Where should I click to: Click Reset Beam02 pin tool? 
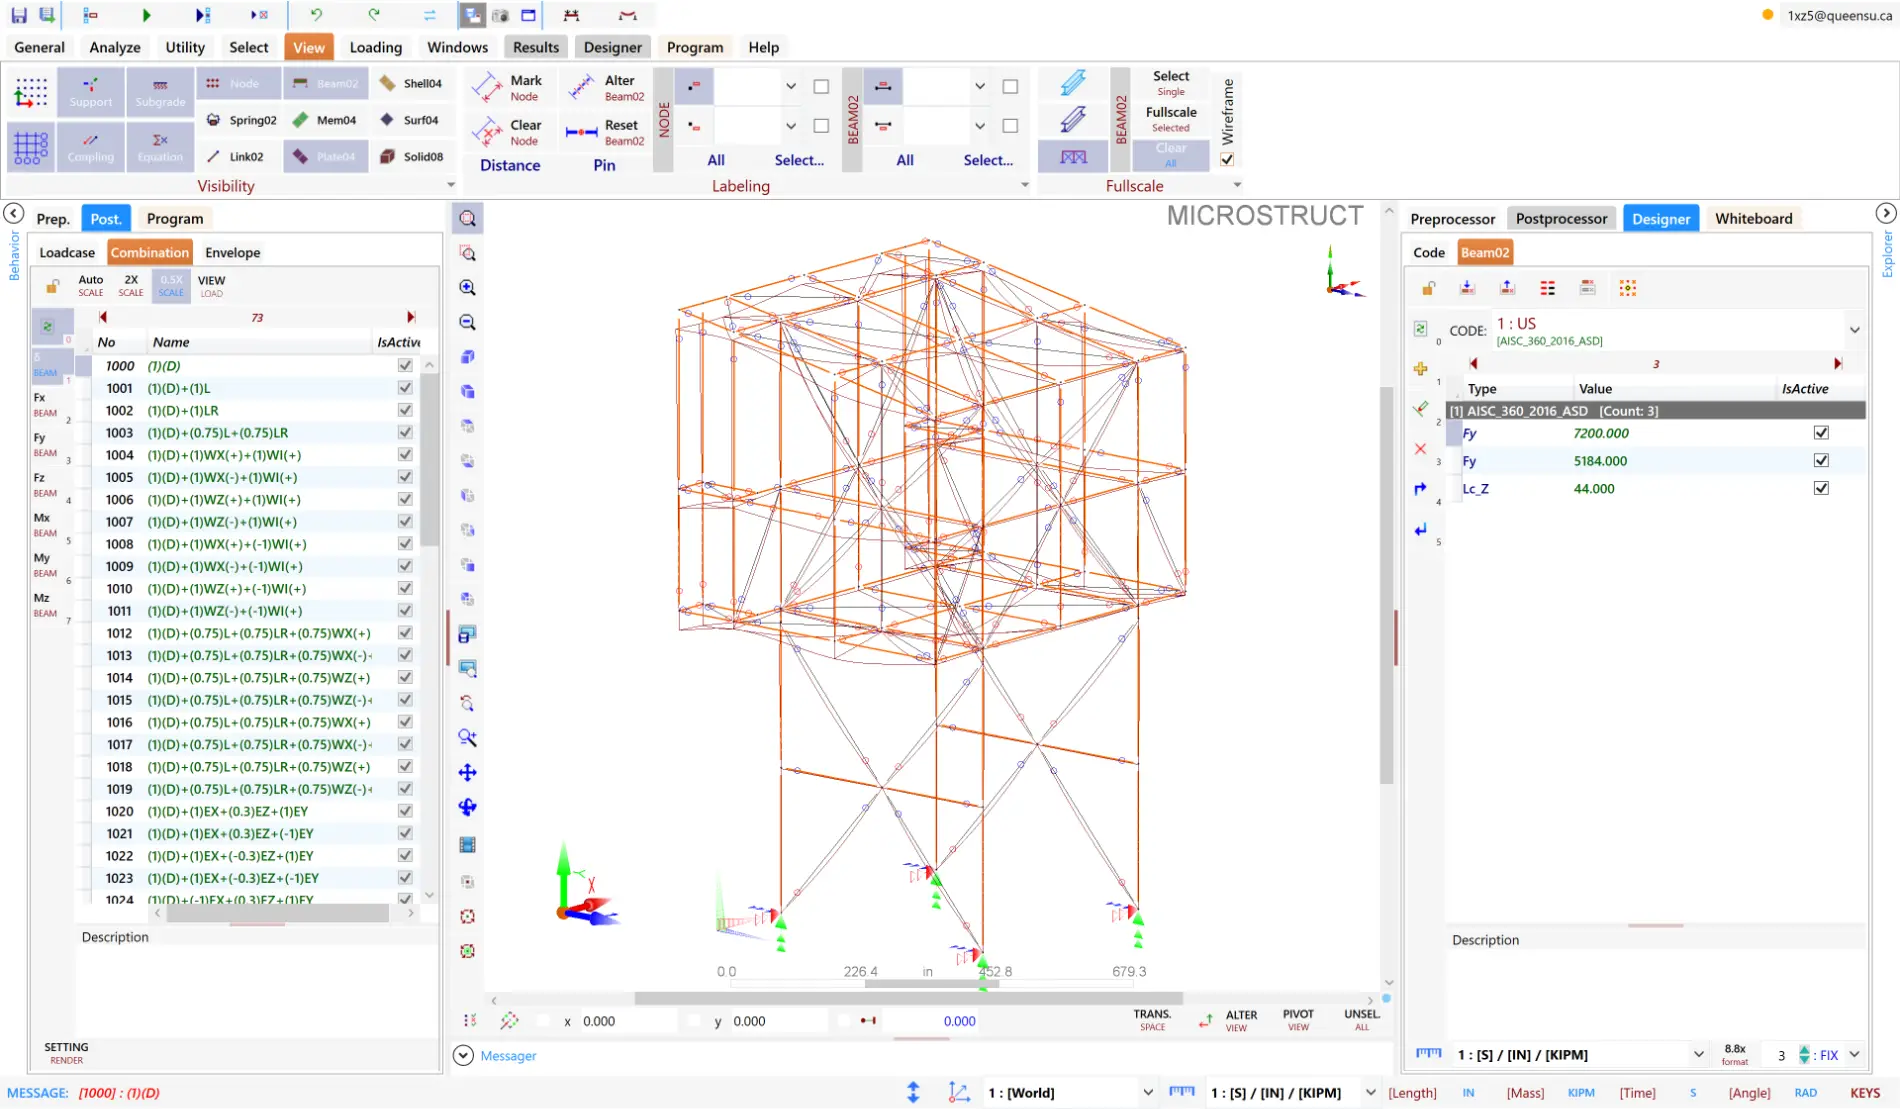click(605, 132)
